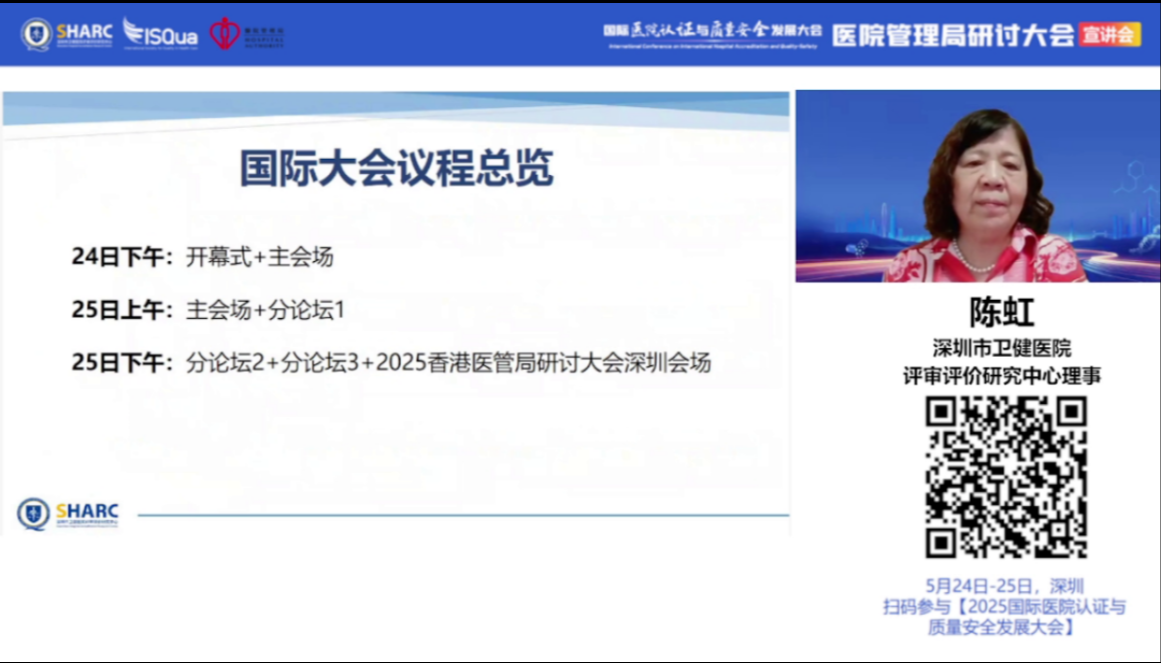Open the speaker video thumbnail
This screenshot has width=1161, height=663.
tap(977, 186)
